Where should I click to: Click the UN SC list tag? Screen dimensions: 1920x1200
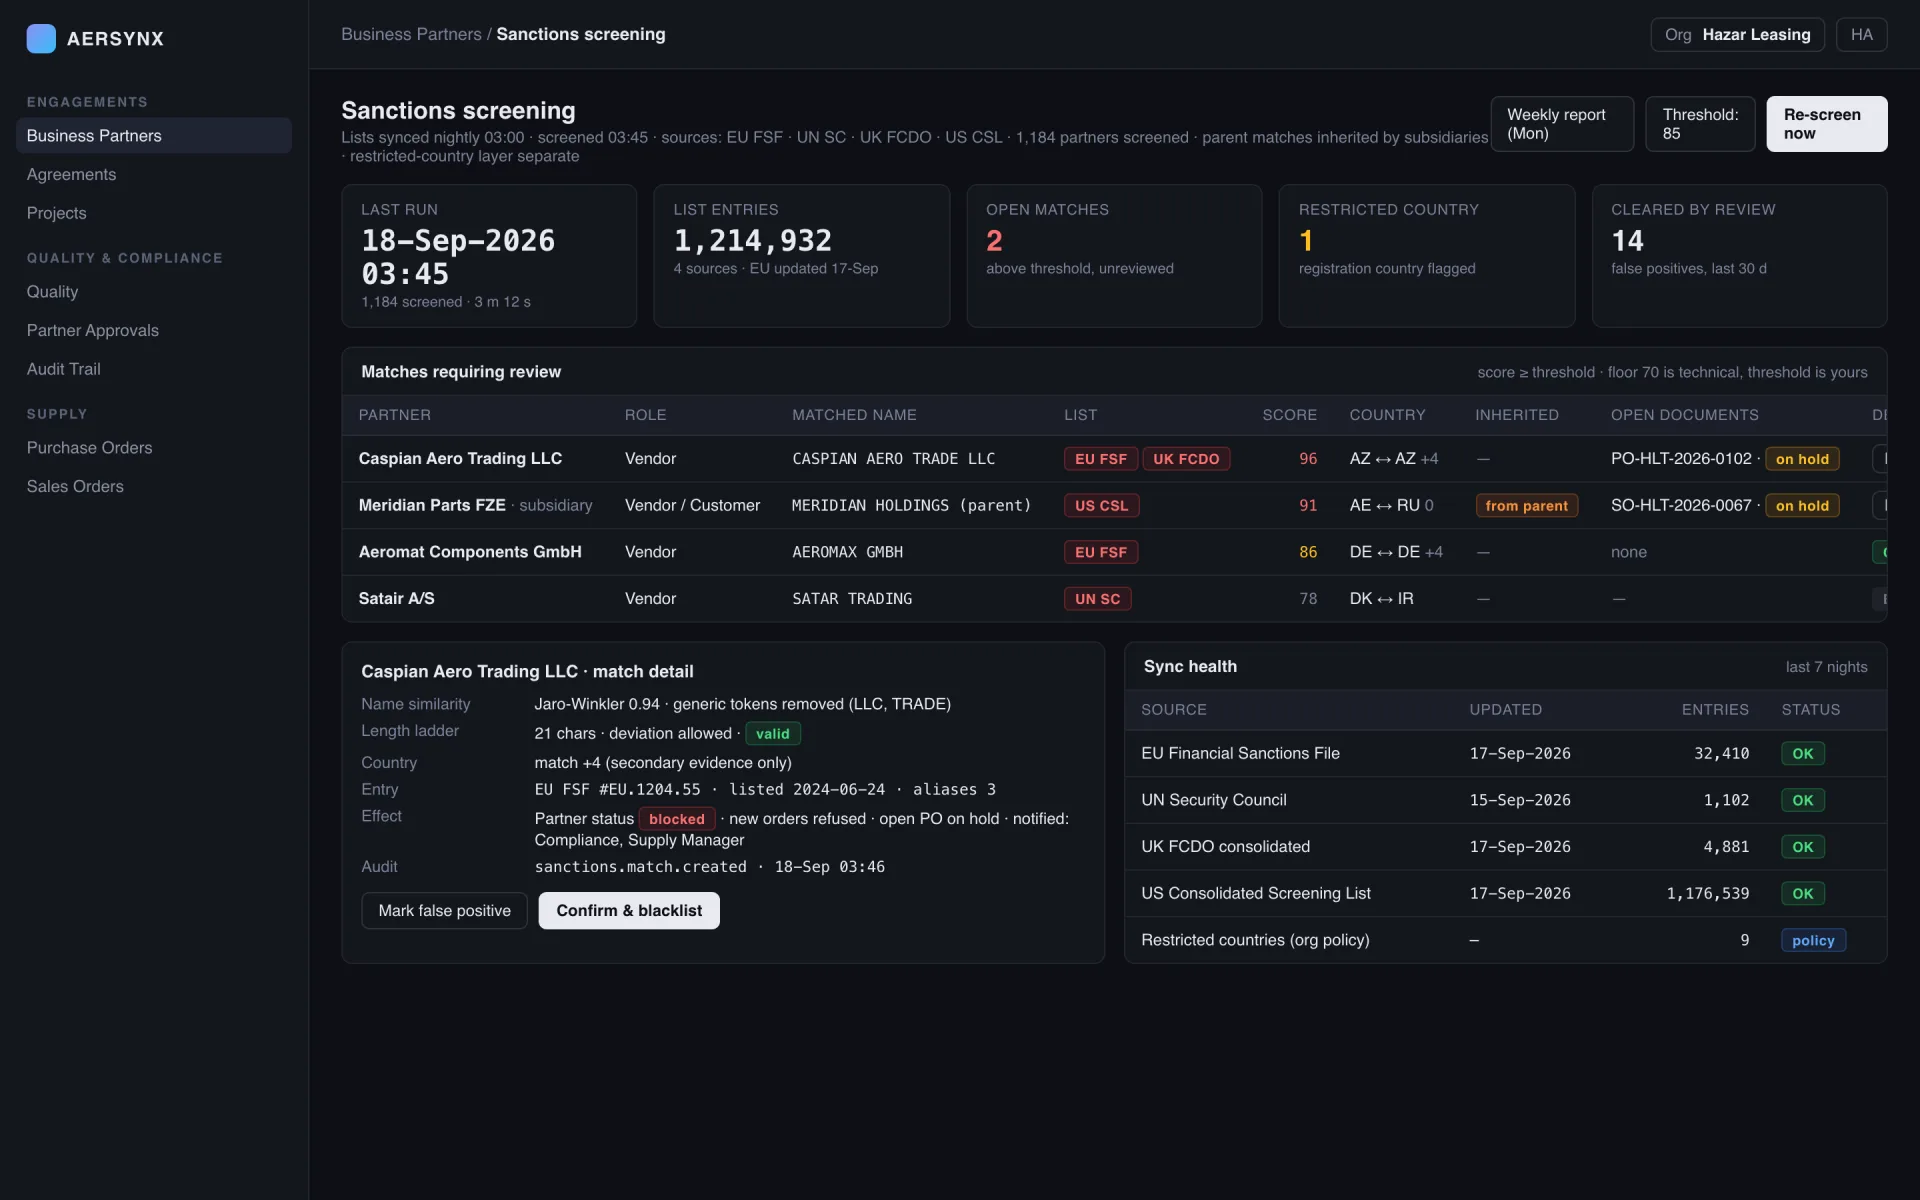pyautogui.click(x=1097, y=599)
